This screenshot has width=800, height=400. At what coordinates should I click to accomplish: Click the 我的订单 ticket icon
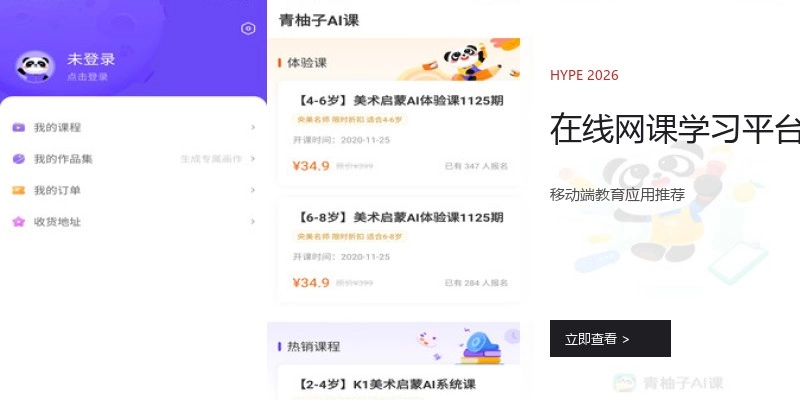(x=19, y=190)
